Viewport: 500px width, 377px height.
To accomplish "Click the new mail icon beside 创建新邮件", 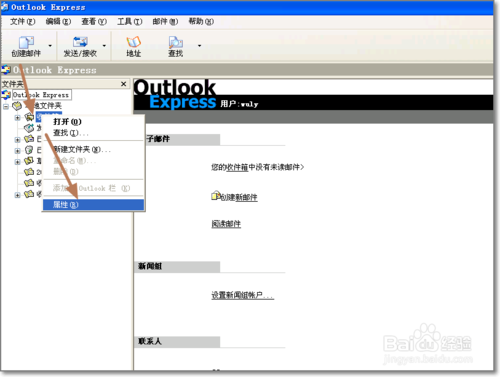I will point(216,195).
